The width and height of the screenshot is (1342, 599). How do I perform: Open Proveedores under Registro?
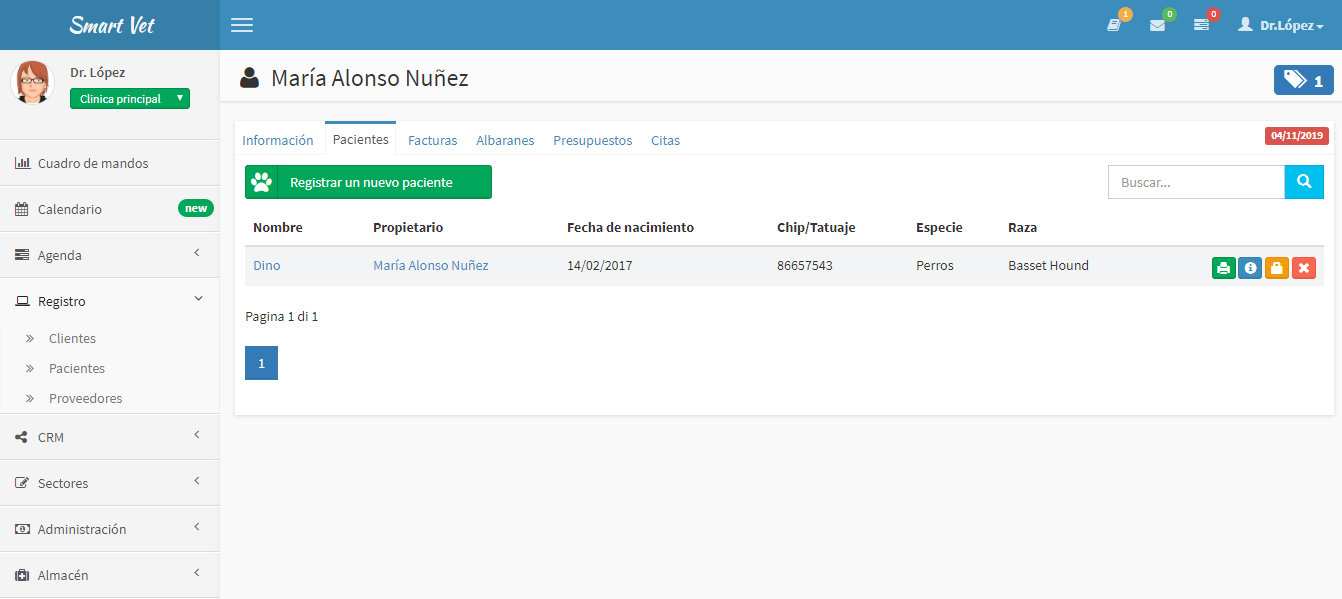[x=86, y=398]
